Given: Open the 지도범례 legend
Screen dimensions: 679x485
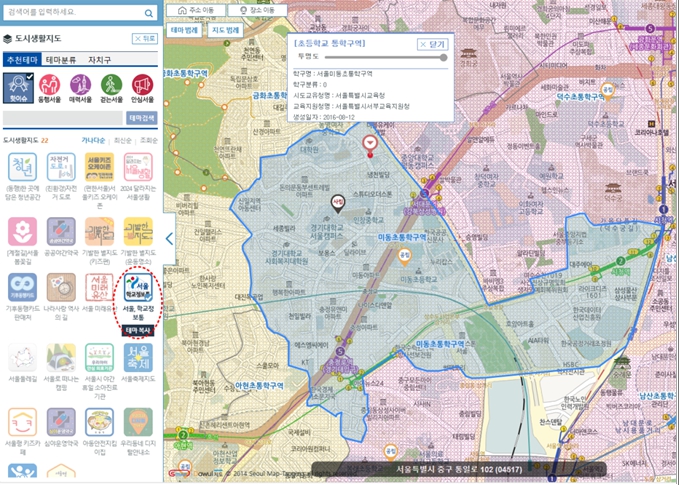Looking at the screenshot, I should click(x=226, y=30).
